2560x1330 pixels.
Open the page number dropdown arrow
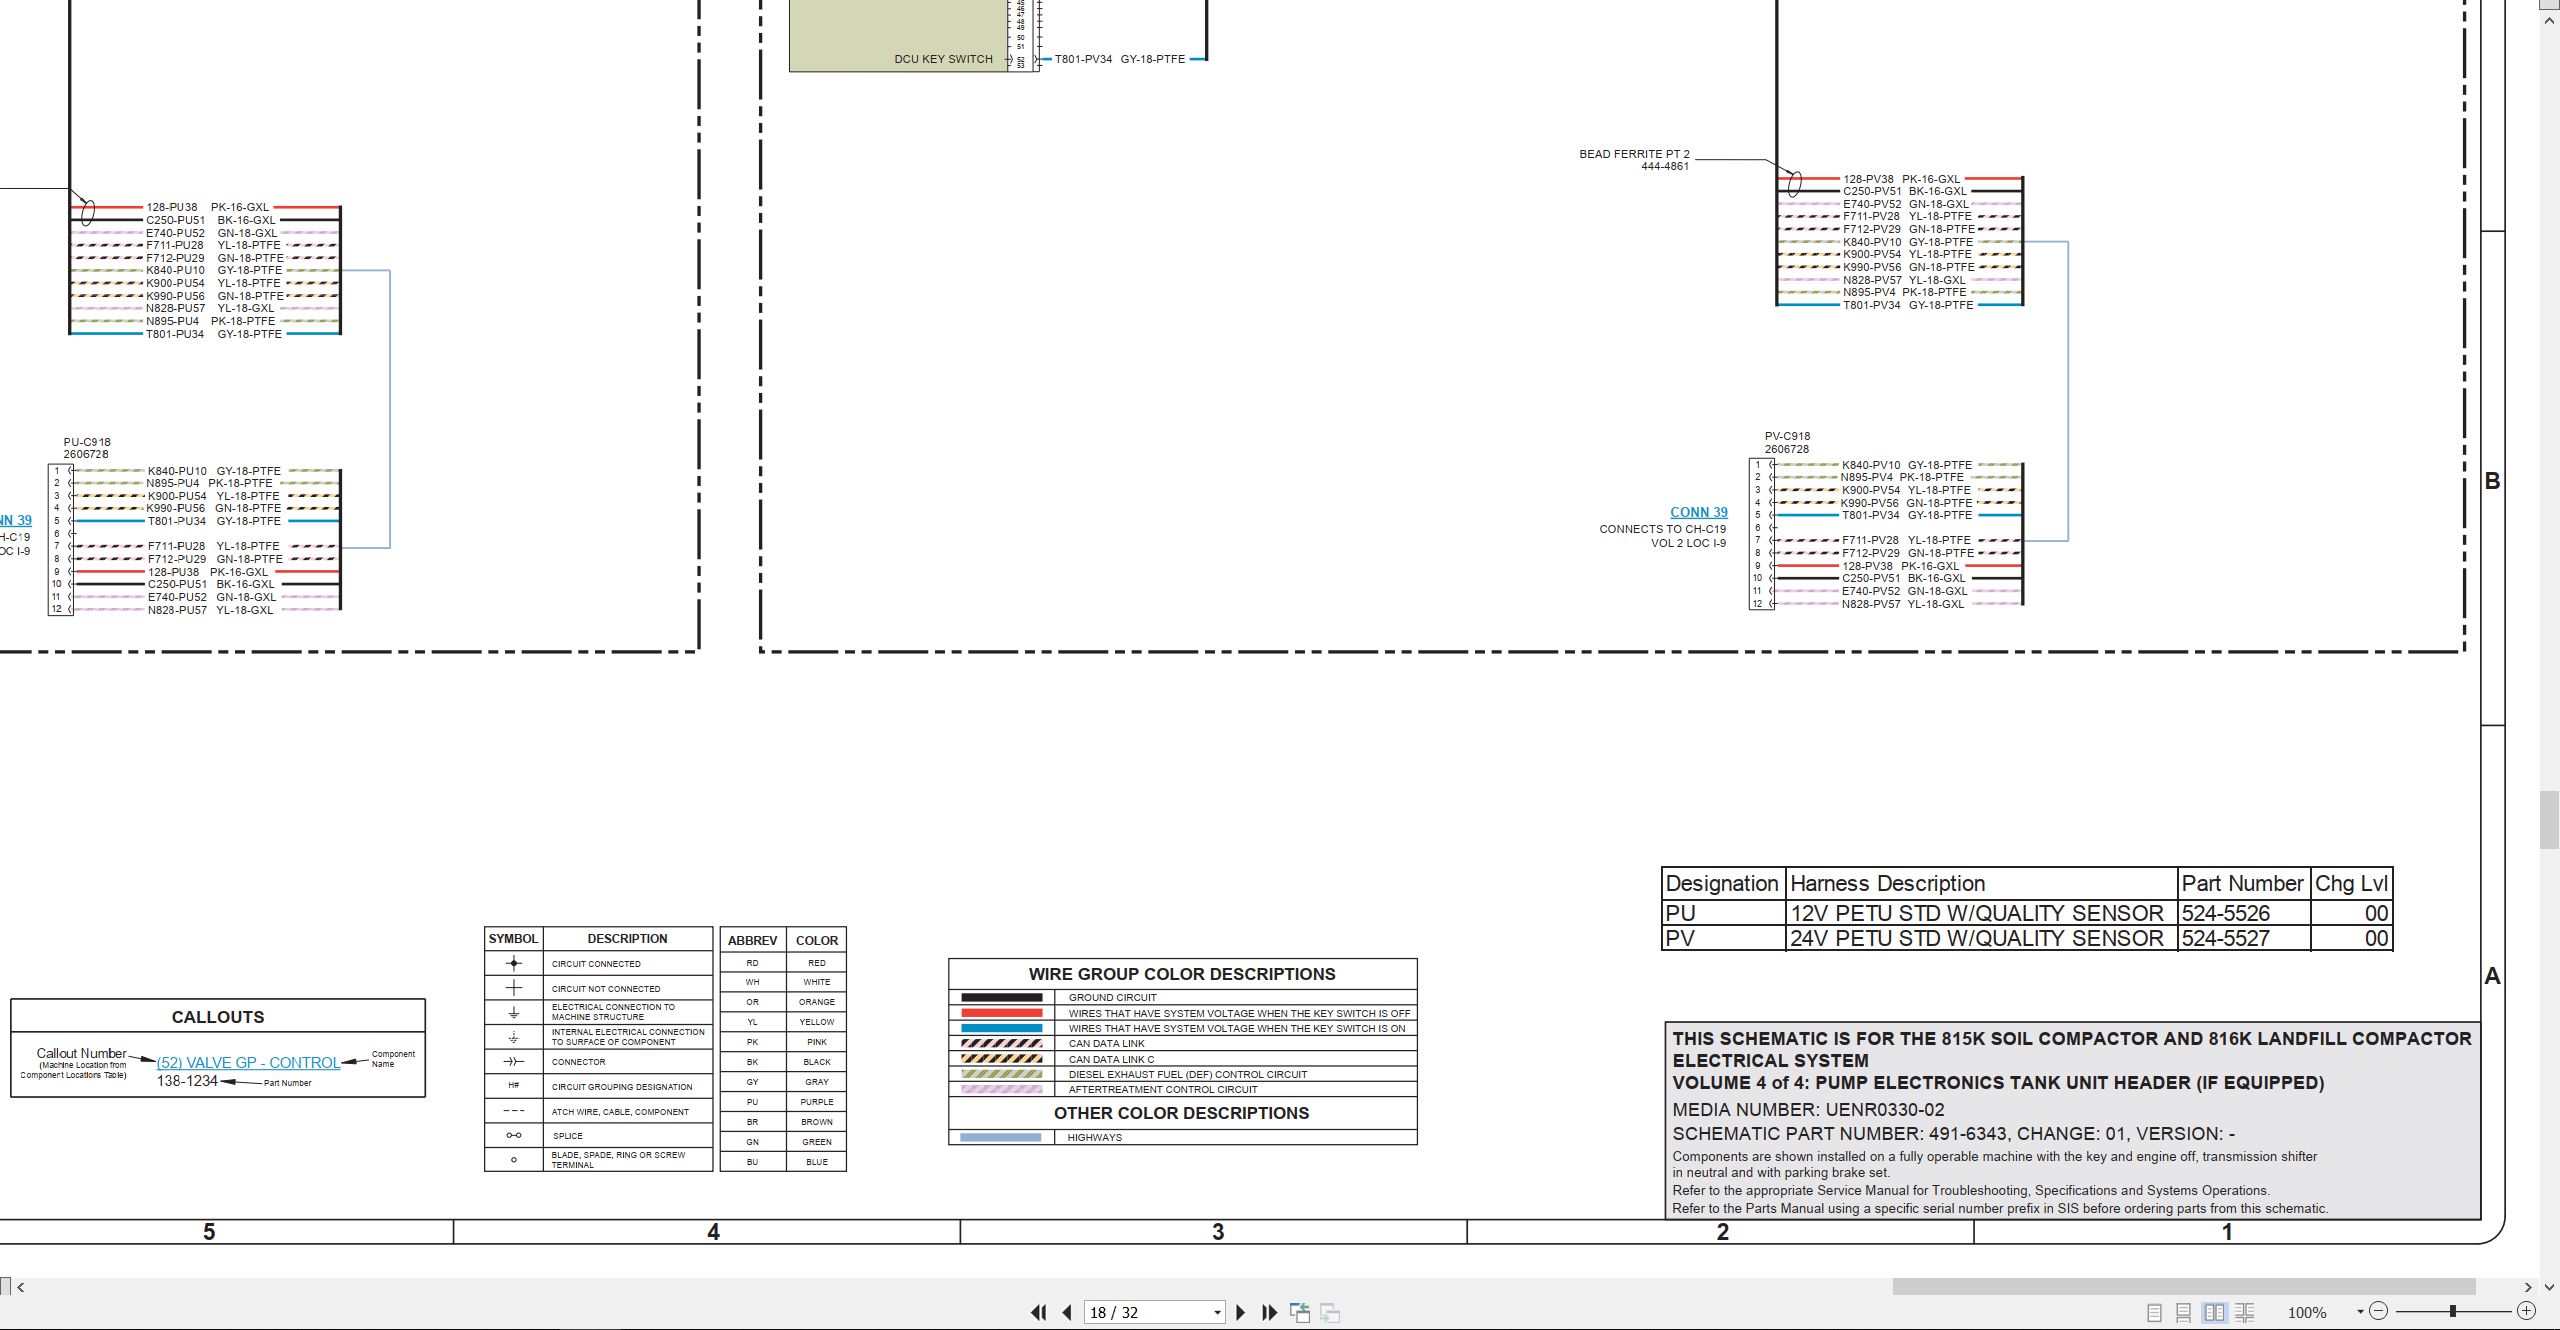coord(1217,1313)
